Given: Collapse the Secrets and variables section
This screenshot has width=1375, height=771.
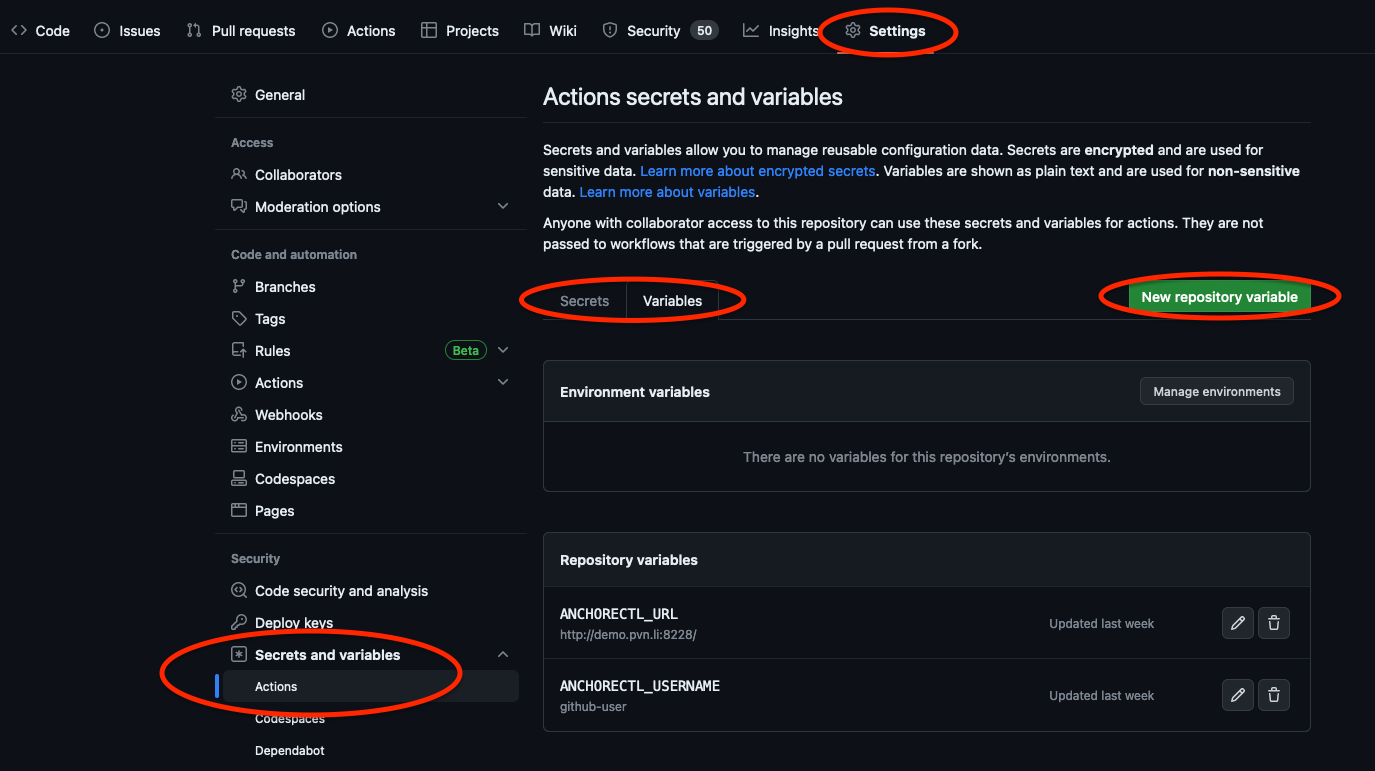Looking at the screenshot, I should tap(503, 655).
